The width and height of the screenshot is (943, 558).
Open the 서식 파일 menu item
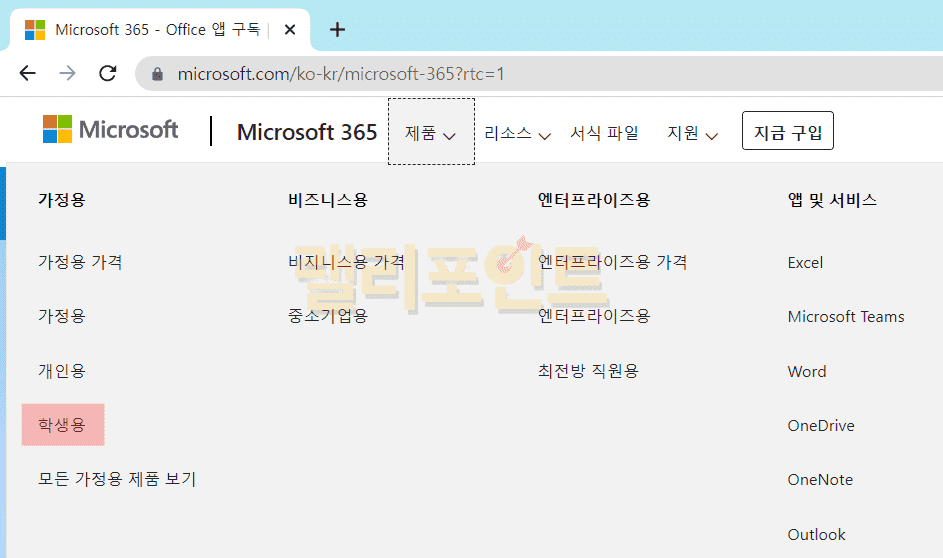tap(604, 133)
